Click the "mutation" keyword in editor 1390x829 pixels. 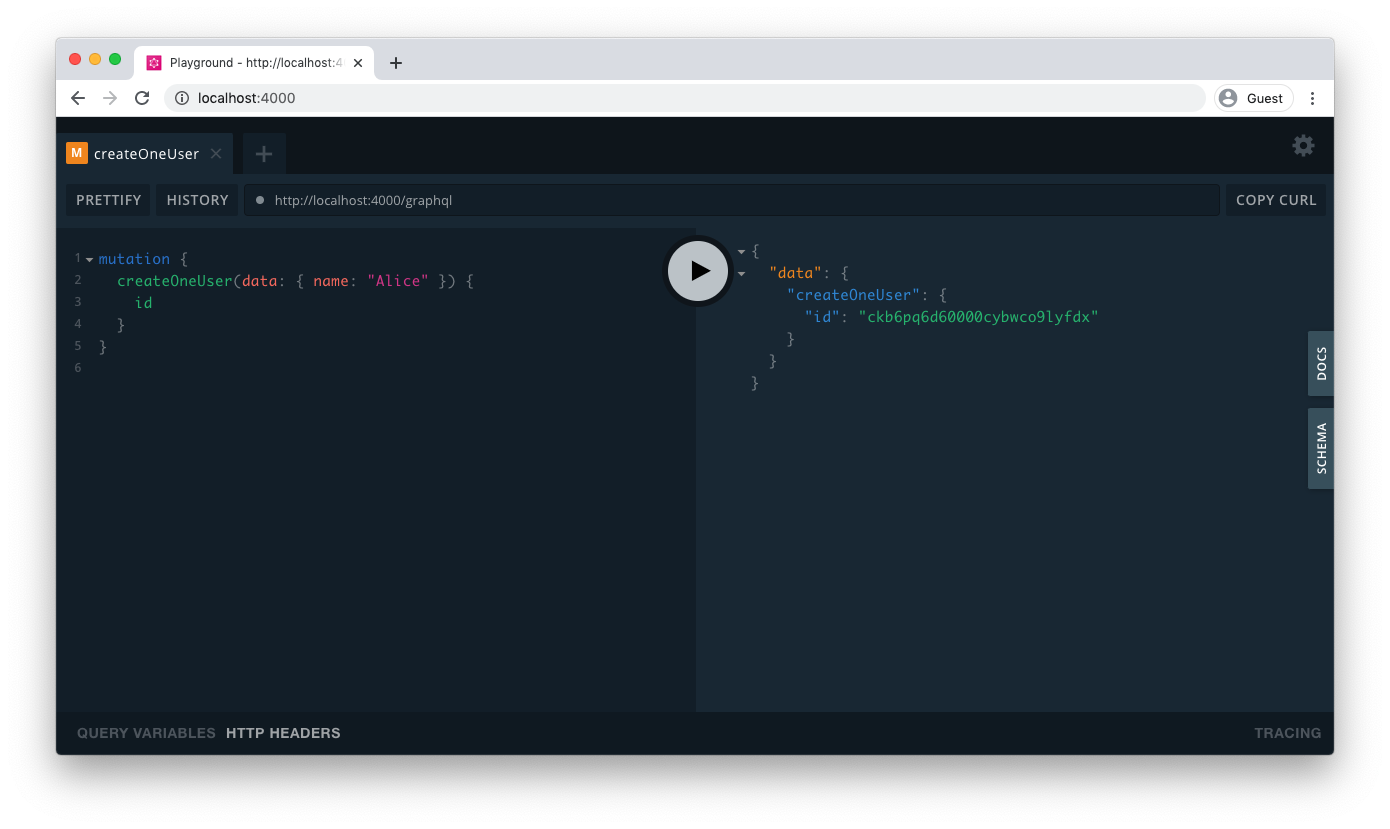(134, 259)
